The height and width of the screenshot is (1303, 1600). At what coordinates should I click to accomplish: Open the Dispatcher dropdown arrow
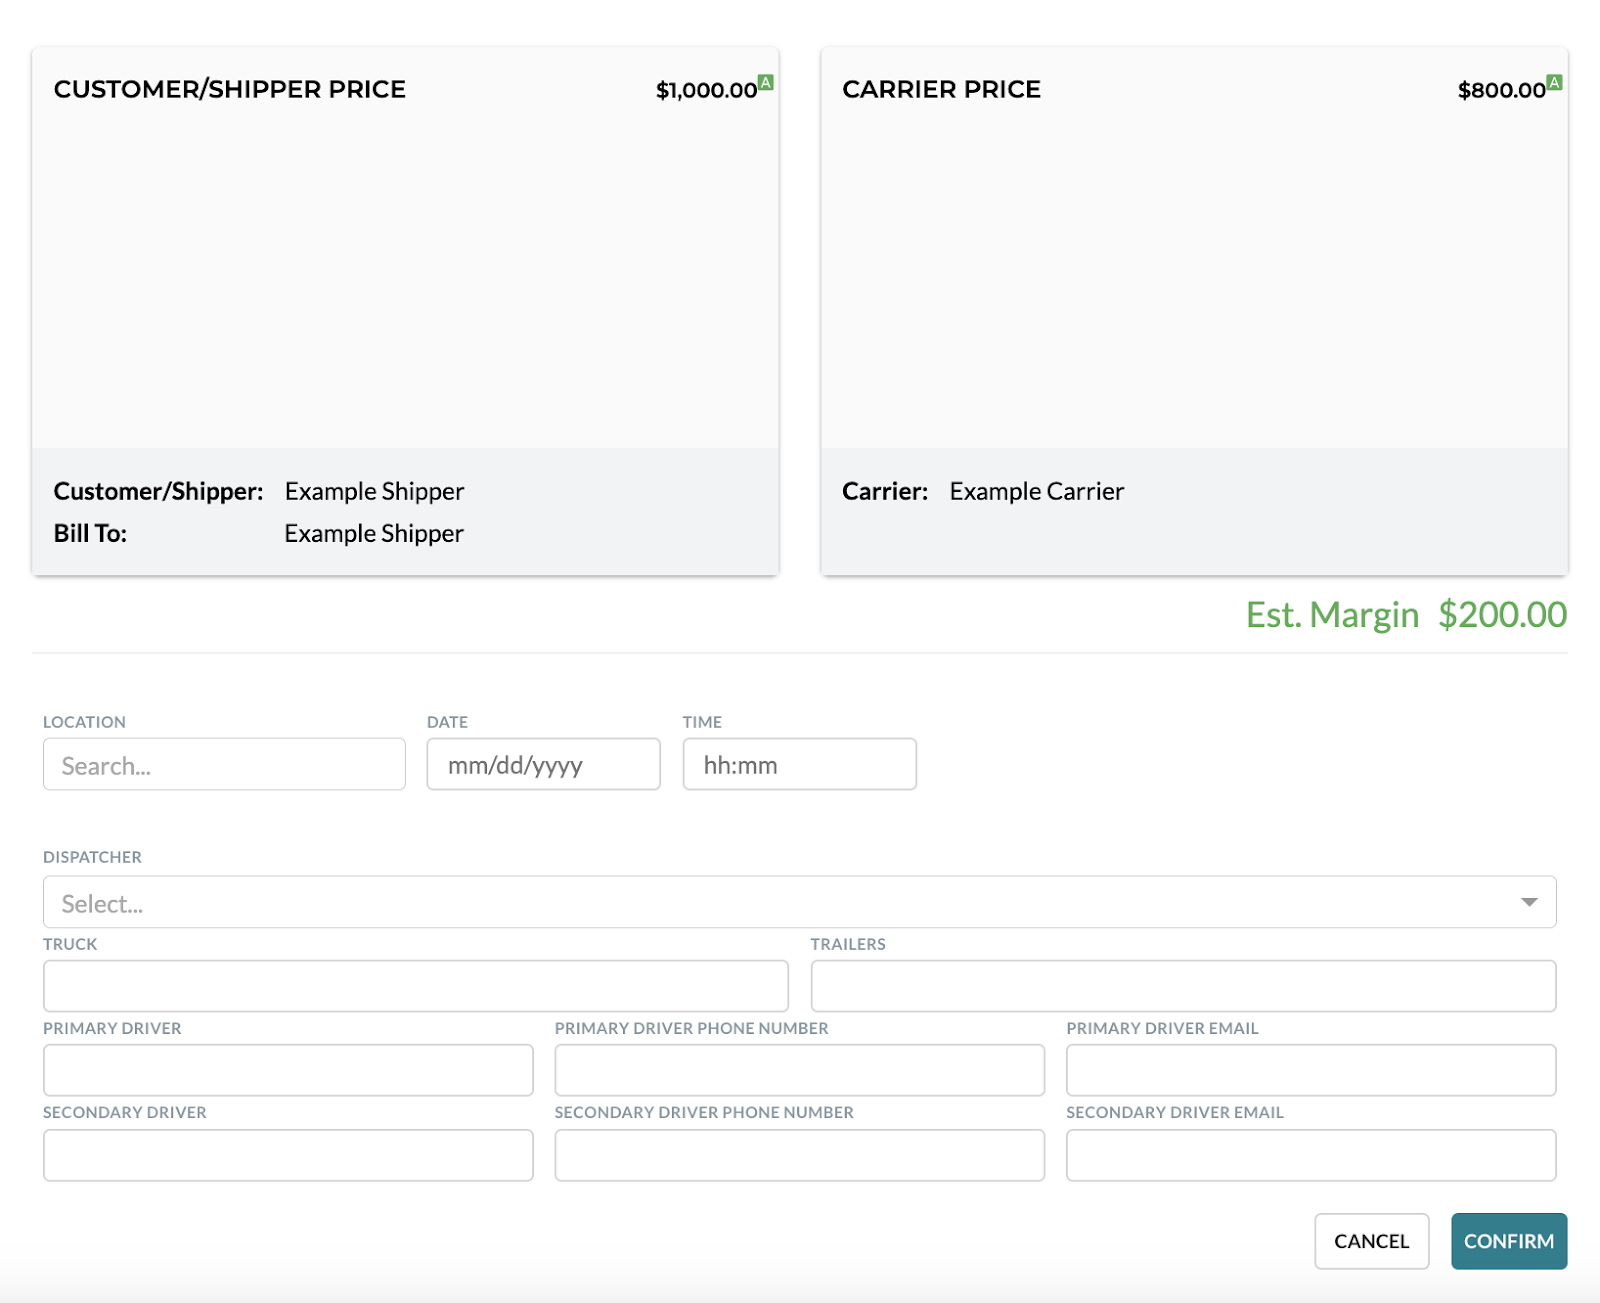pos(1529,902)
